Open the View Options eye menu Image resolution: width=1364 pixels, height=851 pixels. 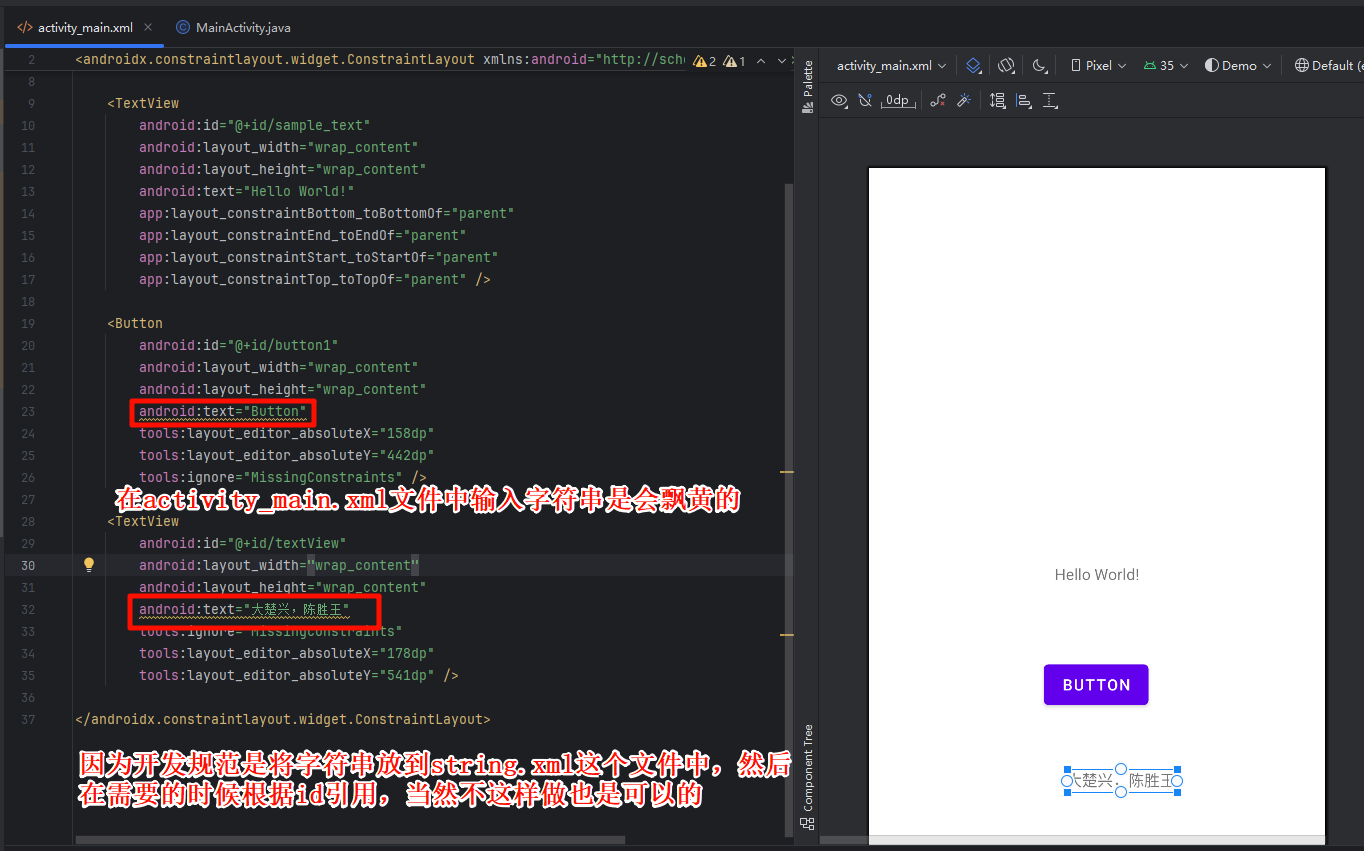pyautogui.click(x=839, y=100)
